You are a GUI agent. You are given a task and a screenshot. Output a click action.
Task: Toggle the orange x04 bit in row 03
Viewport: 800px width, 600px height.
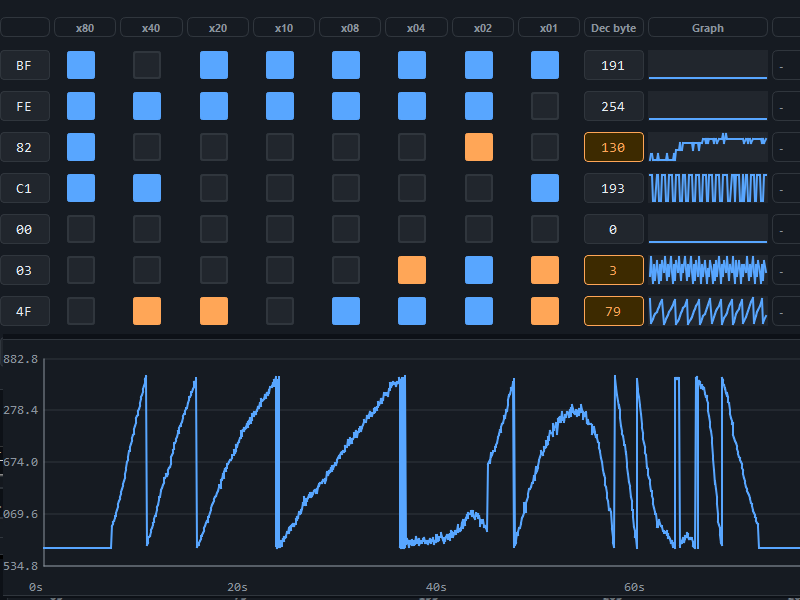click(412, 270)
